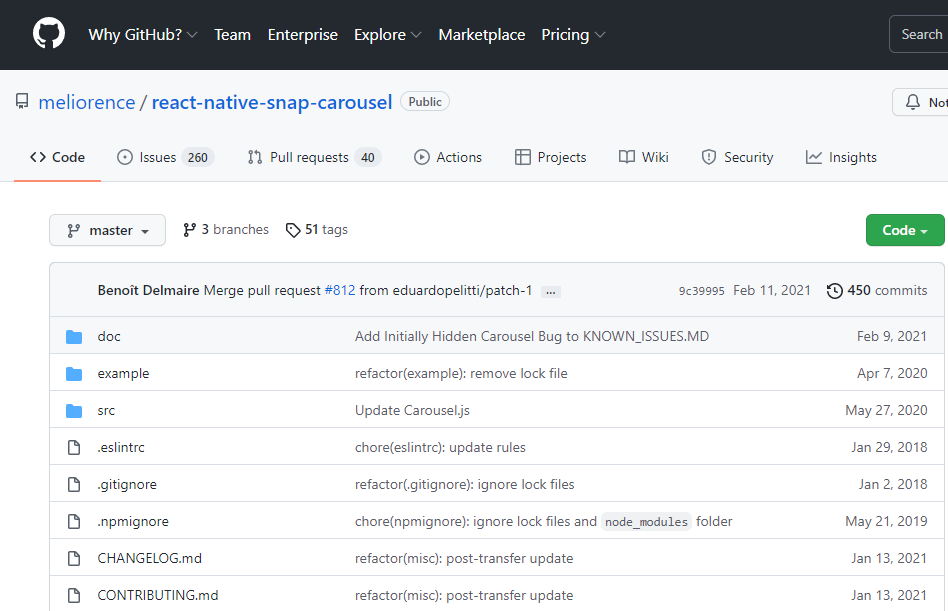The image size is (948, 611).
Task: Click the .gitignore file icon
Action: click(74, 484)
